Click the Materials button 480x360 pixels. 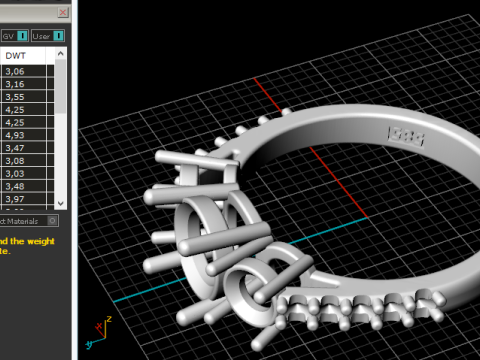click(29, 221)
